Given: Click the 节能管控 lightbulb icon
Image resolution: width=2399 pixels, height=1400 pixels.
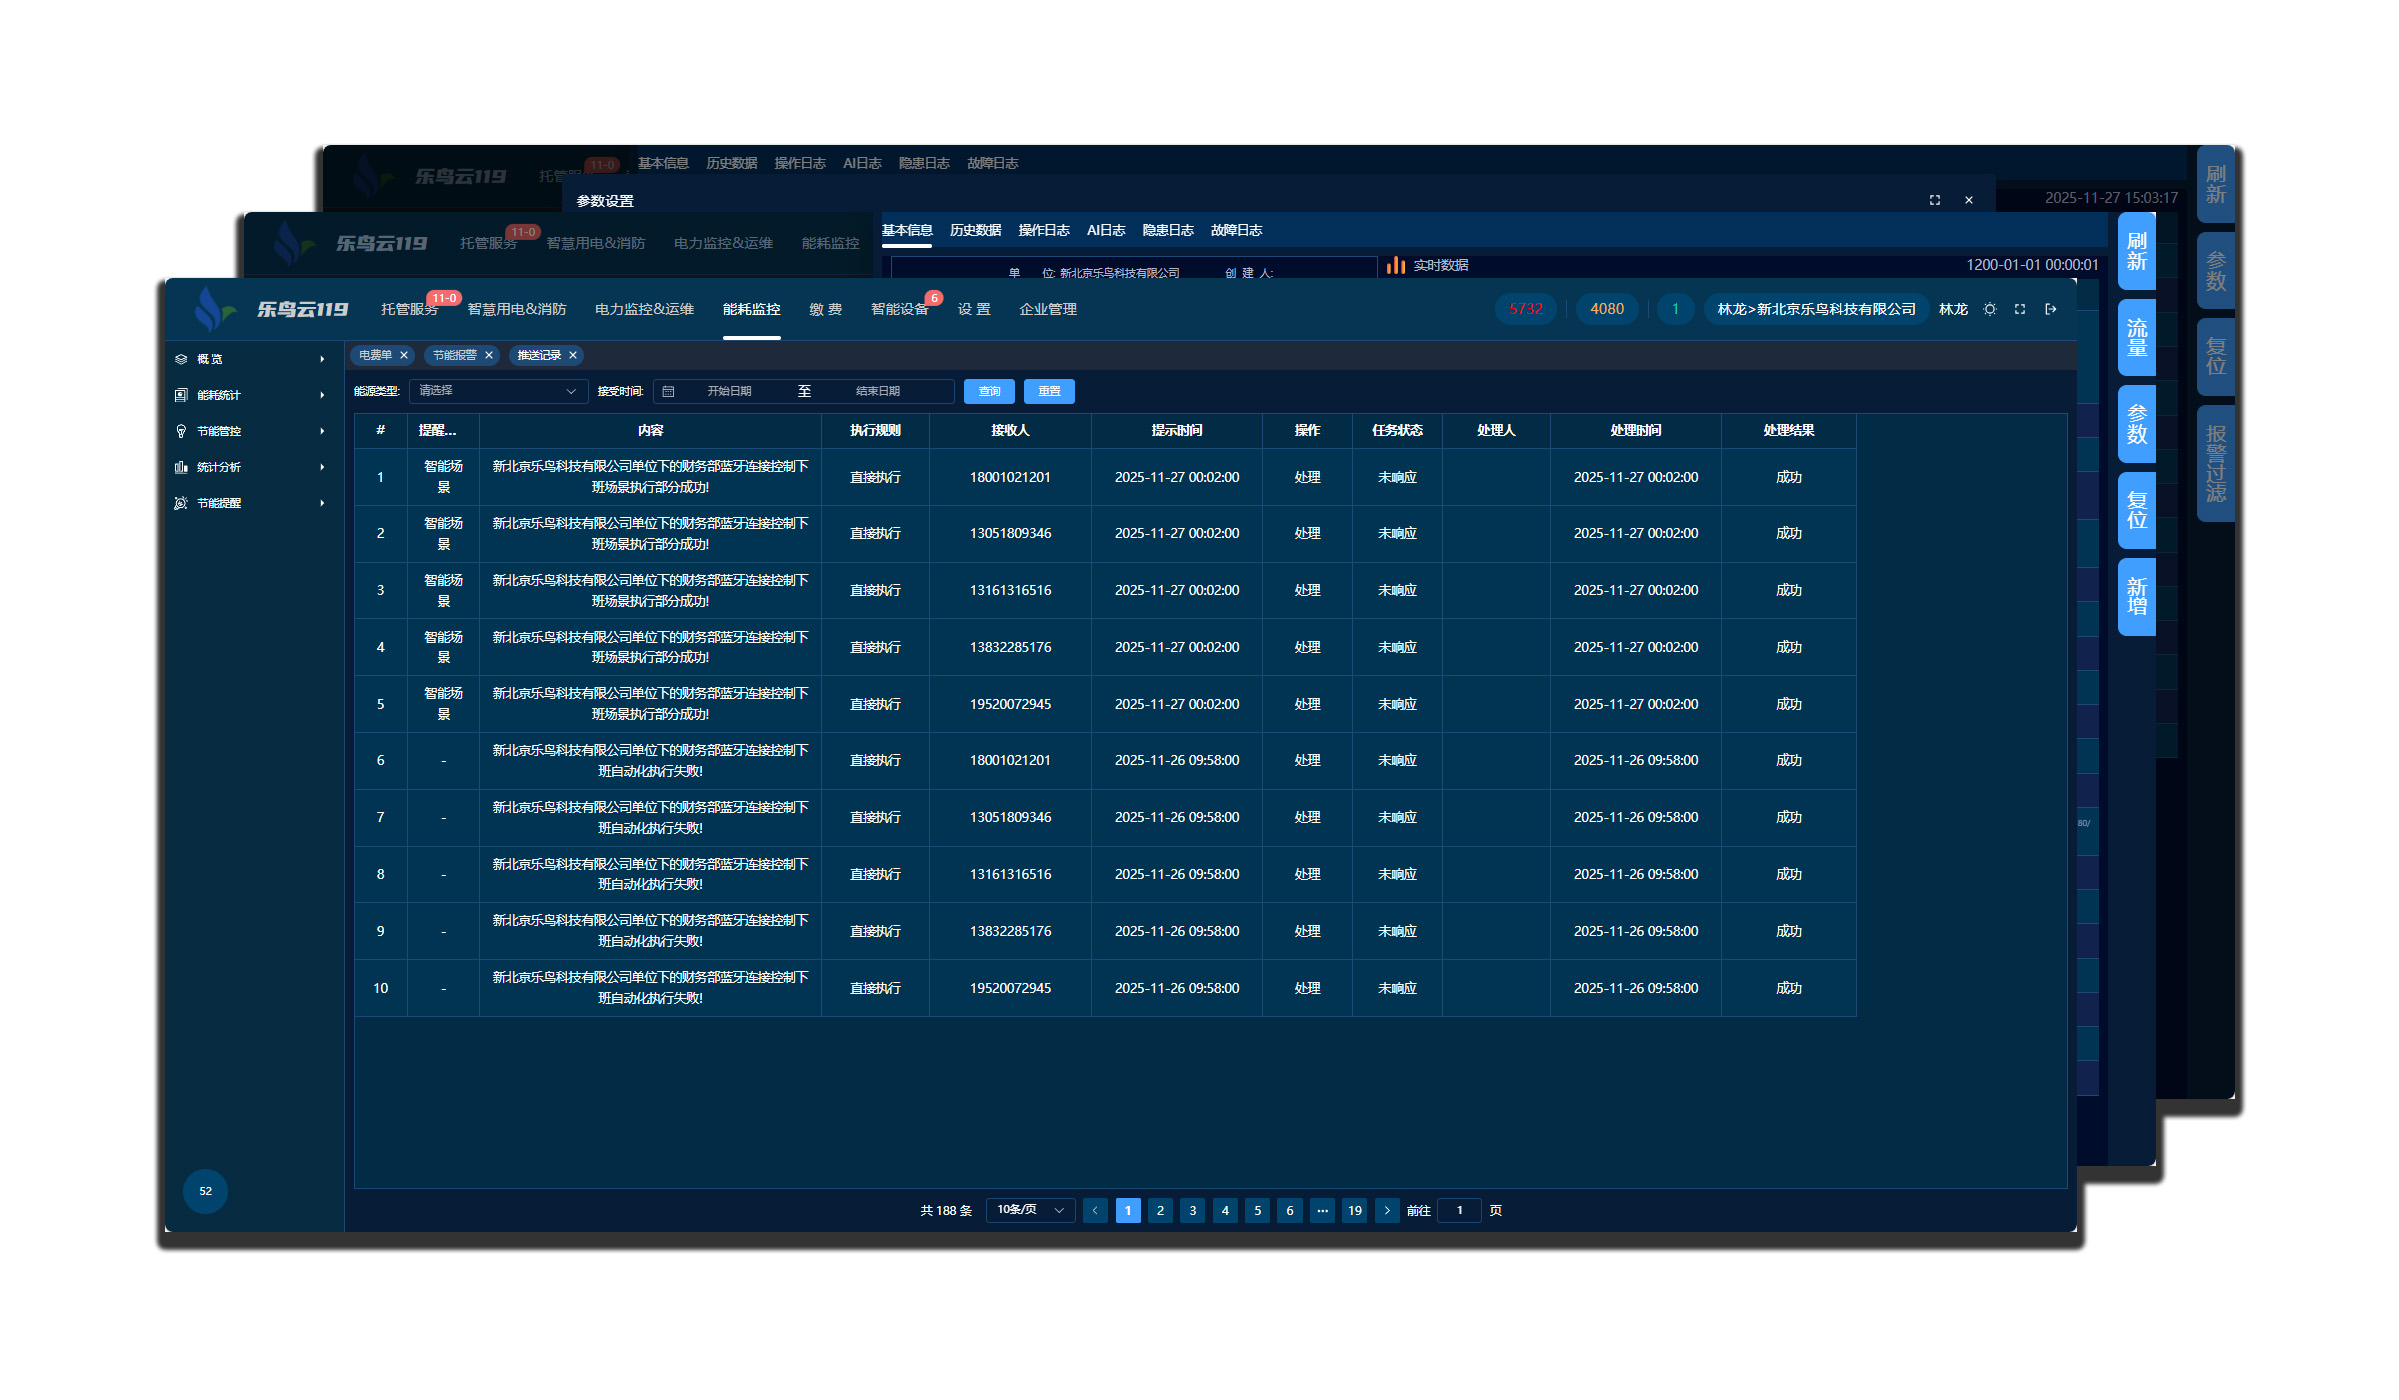Looking at the screenshot, I should click(x=181, y=431).
